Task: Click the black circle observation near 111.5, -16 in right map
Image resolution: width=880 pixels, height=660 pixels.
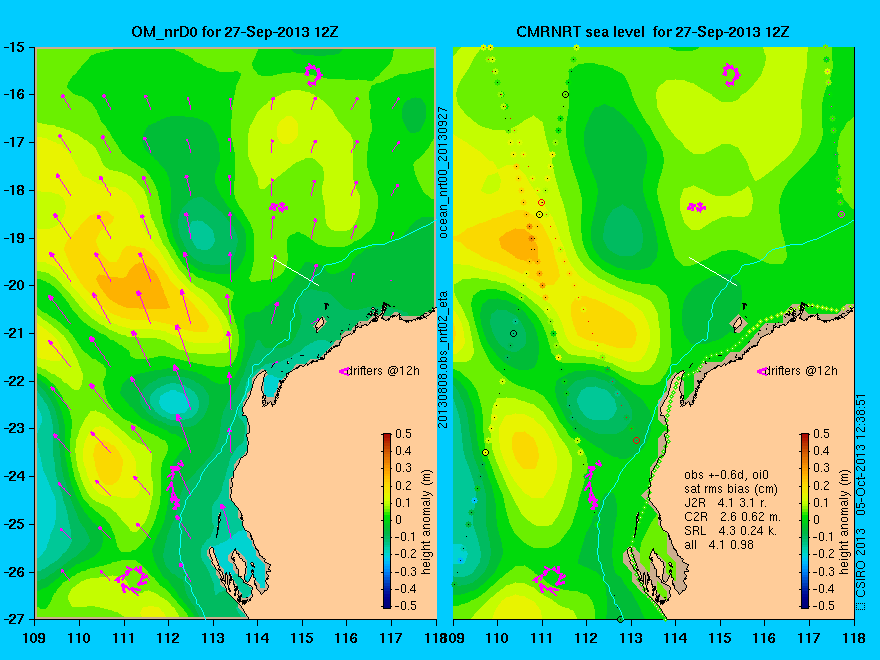Action: coord(565,94)
